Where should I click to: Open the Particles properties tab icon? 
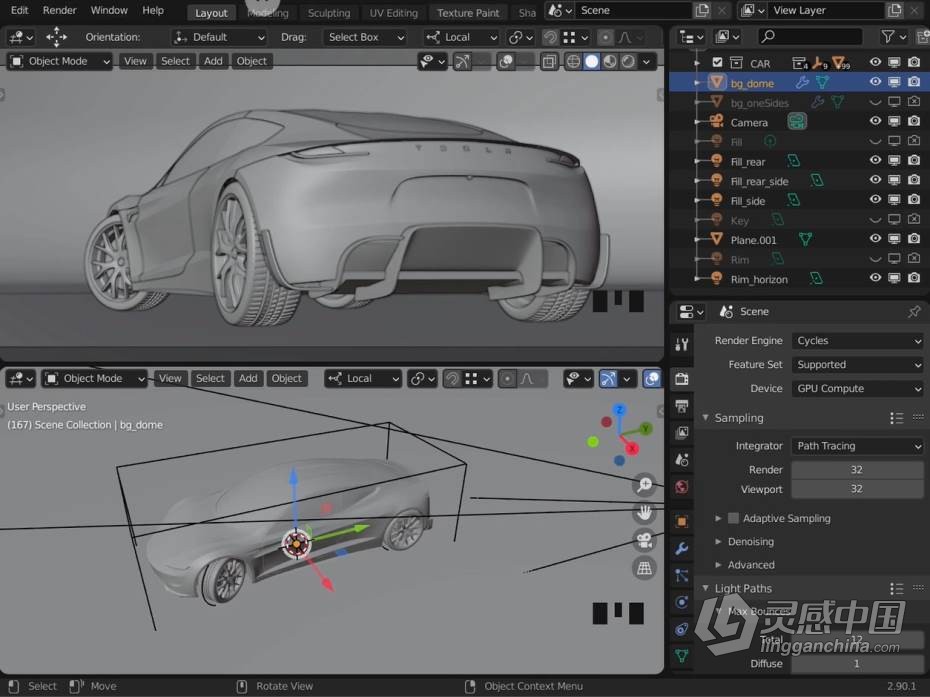coord(681,575)
